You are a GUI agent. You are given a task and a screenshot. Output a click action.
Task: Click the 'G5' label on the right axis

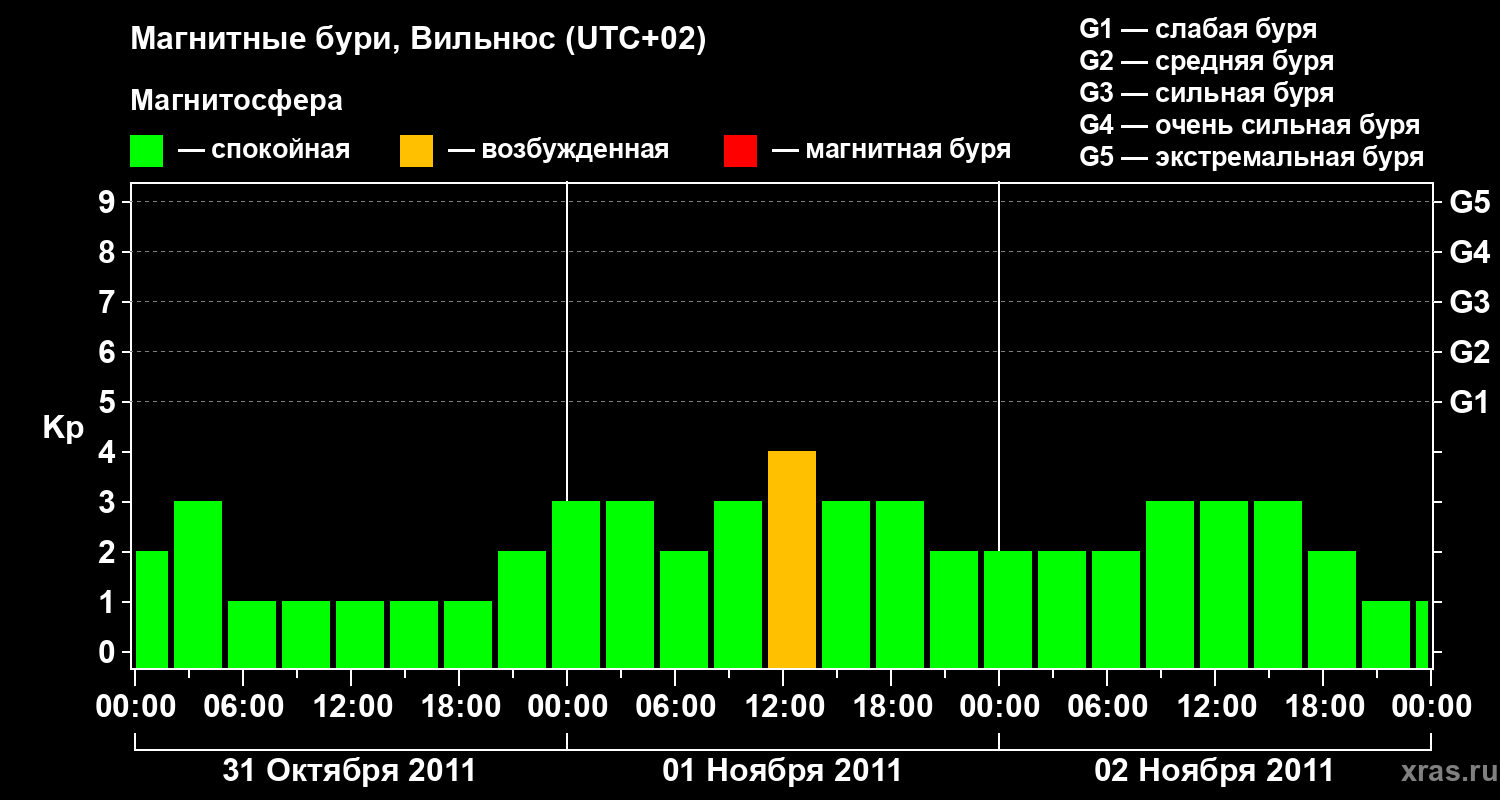[1470, 202]
